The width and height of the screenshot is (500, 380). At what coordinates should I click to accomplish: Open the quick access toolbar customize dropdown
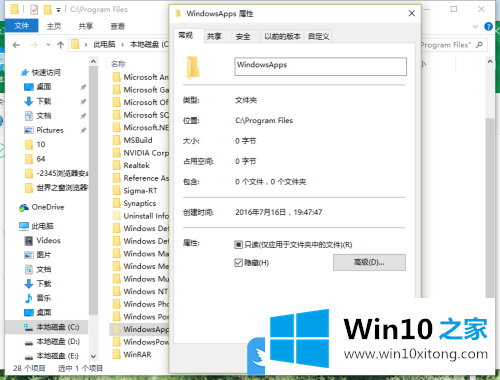[x=59, y=10]
